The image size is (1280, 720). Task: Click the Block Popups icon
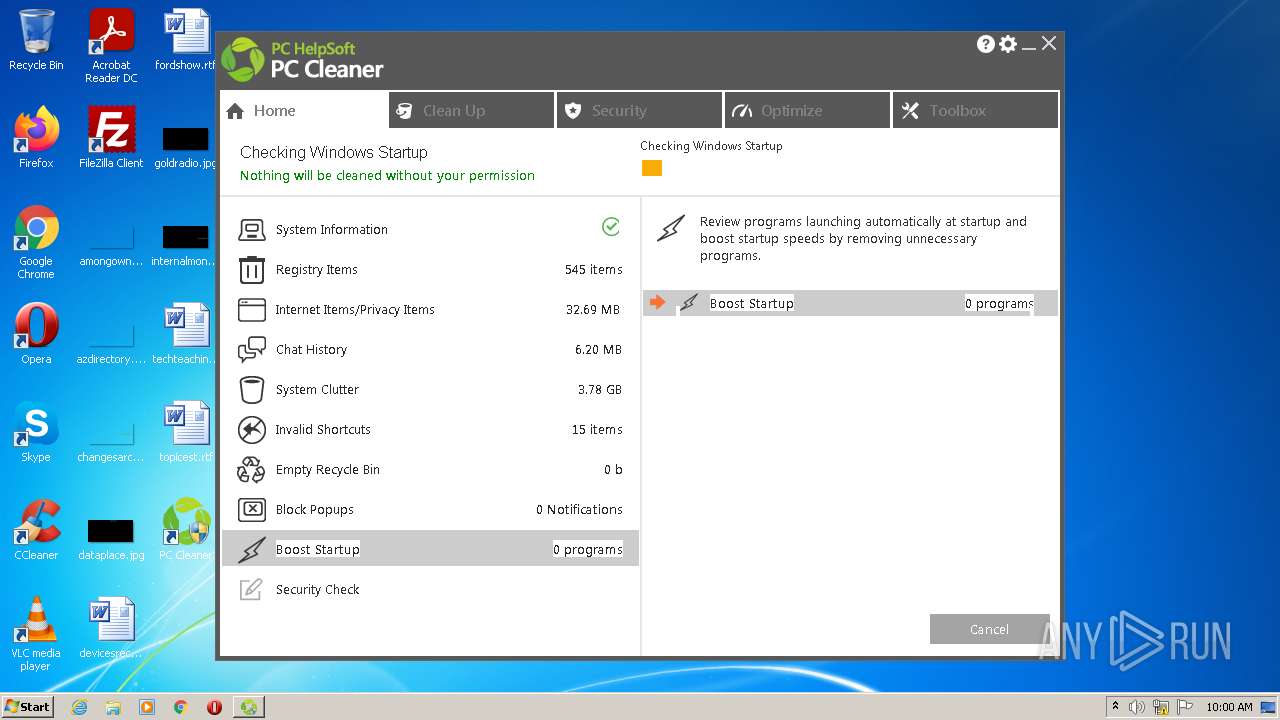[251, 510]
